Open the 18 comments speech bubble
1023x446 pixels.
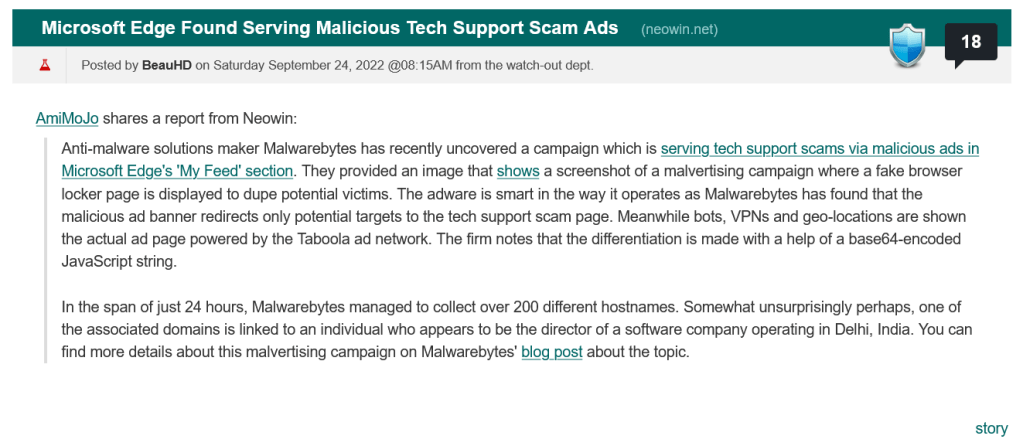click(x=970, y=43)
